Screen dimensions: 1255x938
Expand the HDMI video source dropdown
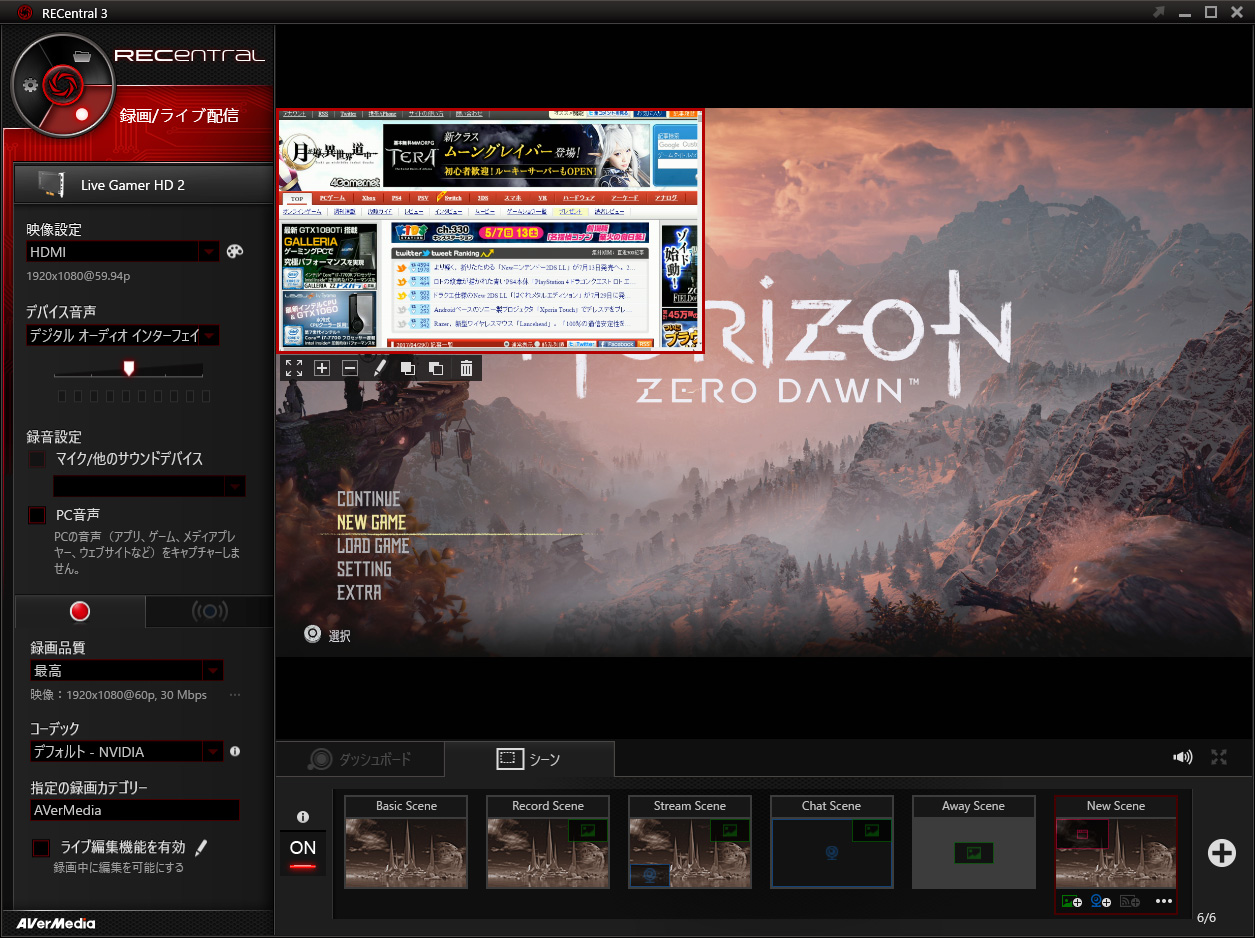(x=209, y=252)
